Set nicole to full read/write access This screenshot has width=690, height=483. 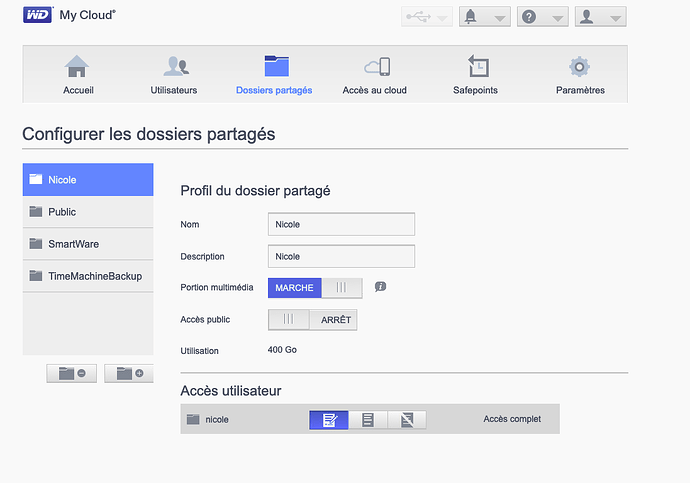pyautogui.click(x=329, y=420)
